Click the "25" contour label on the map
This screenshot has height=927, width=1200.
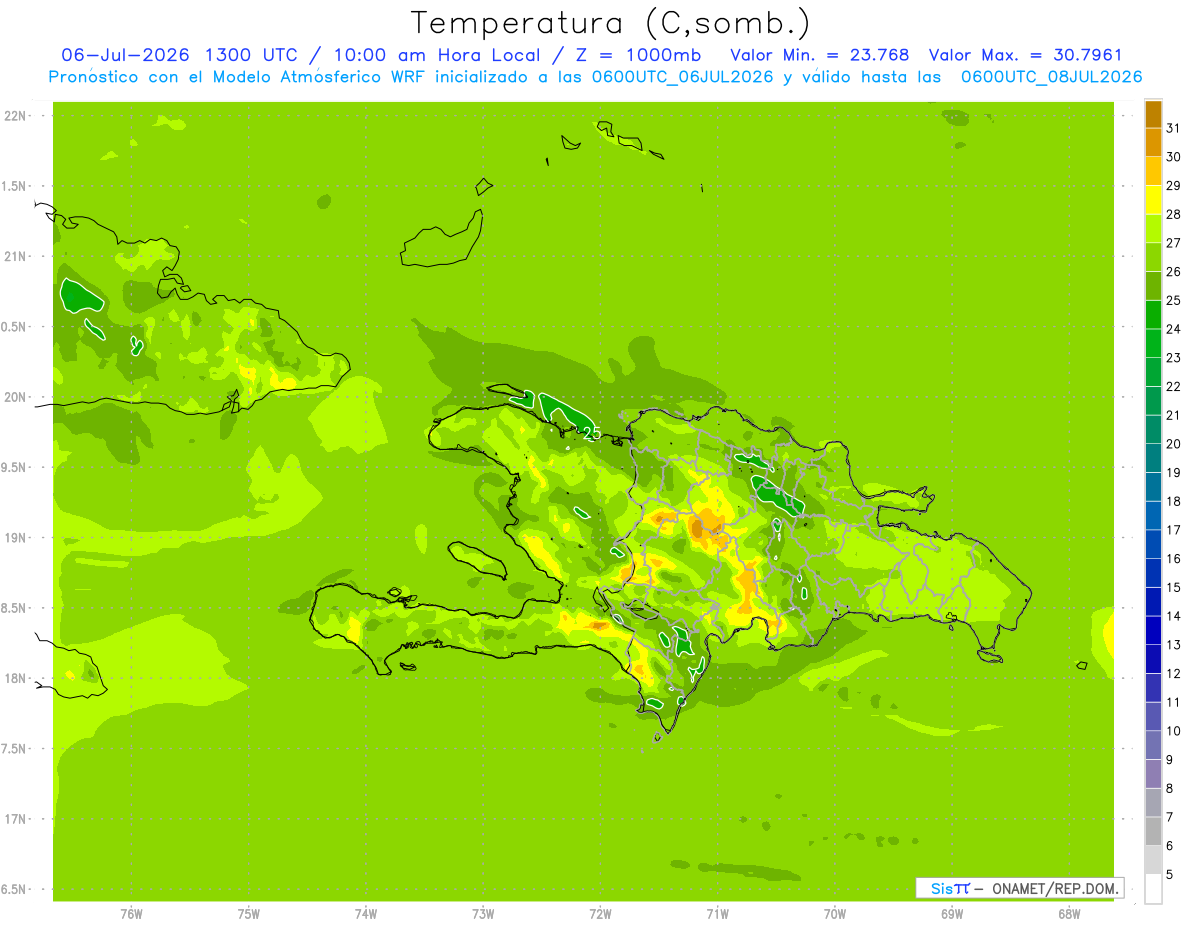pos(591,434)
